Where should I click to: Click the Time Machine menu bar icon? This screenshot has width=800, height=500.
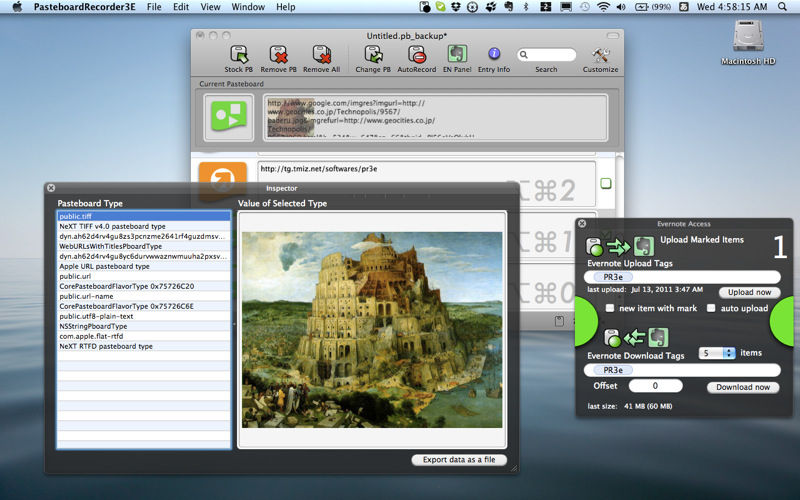(585, 7)
